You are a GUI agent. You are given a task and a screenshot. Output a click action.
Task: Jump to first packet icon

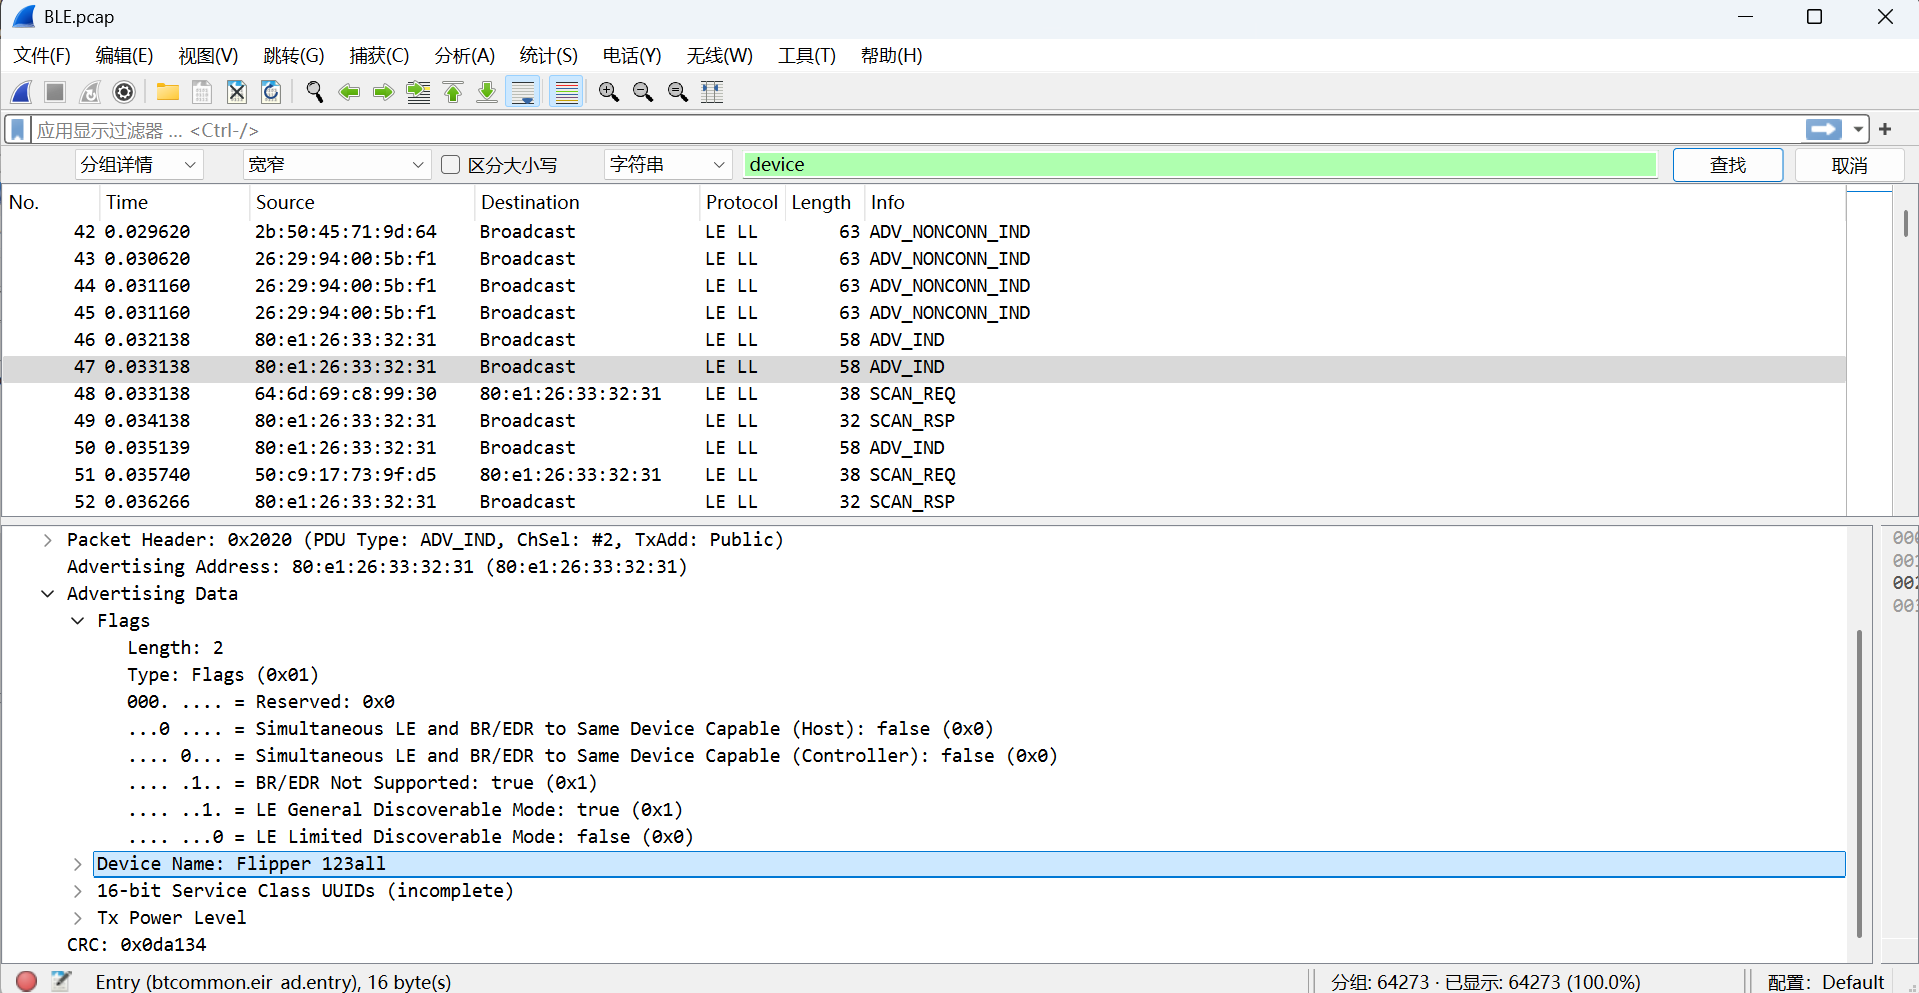click(453, 92)
